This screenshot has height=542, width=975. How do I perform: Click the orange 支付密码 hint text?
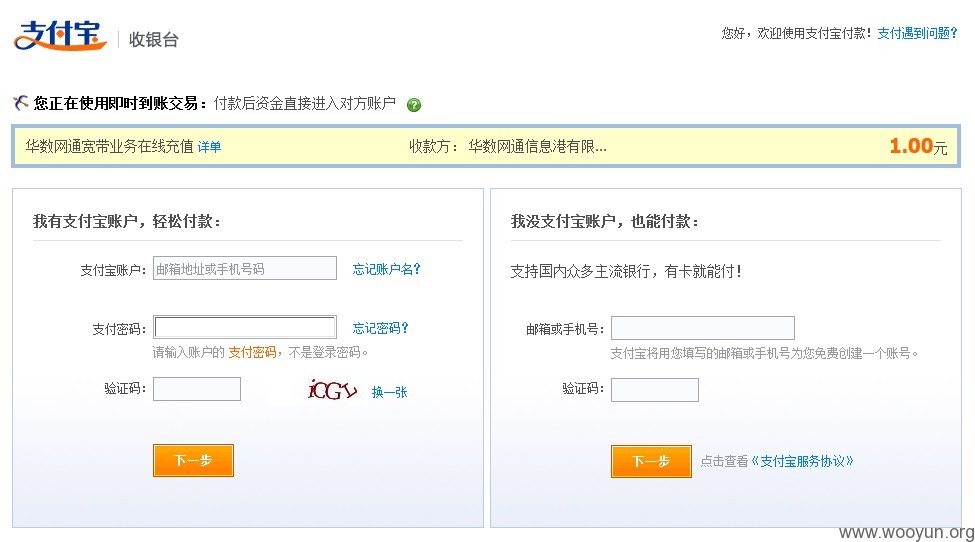252,352
